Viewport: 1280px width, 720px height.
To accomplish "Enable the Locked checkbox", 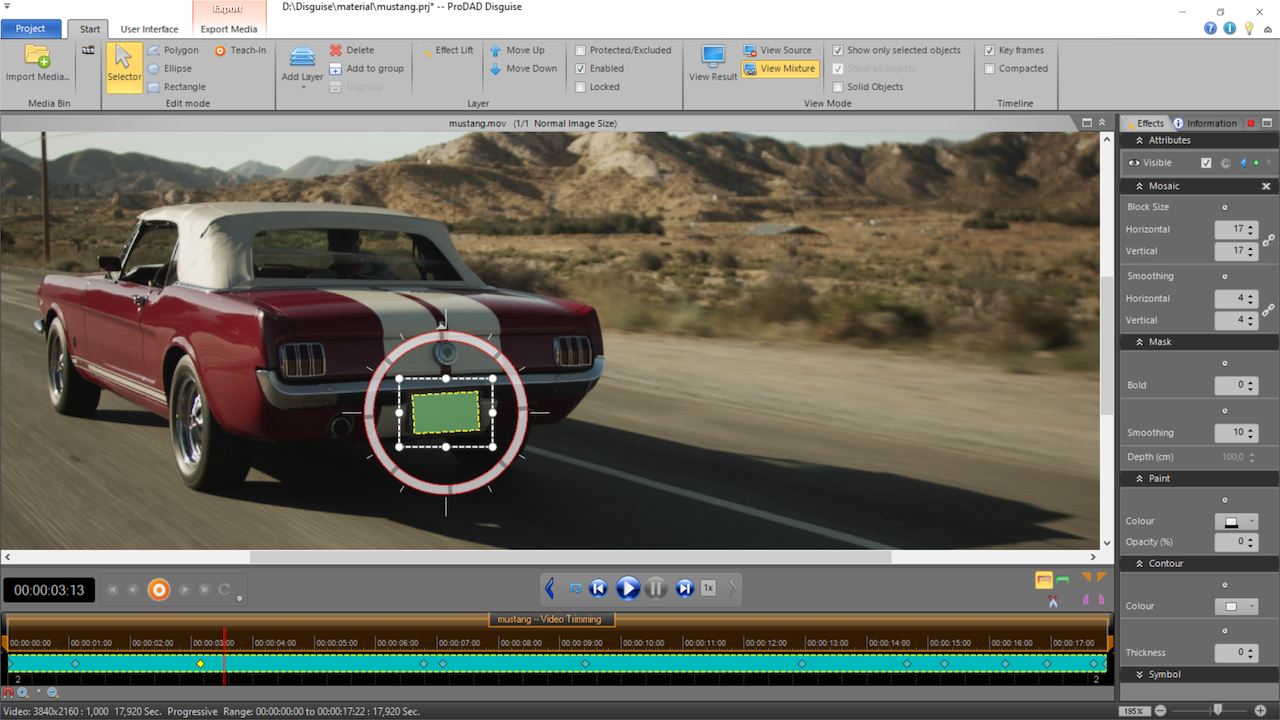I will click(x=581, y=87).
